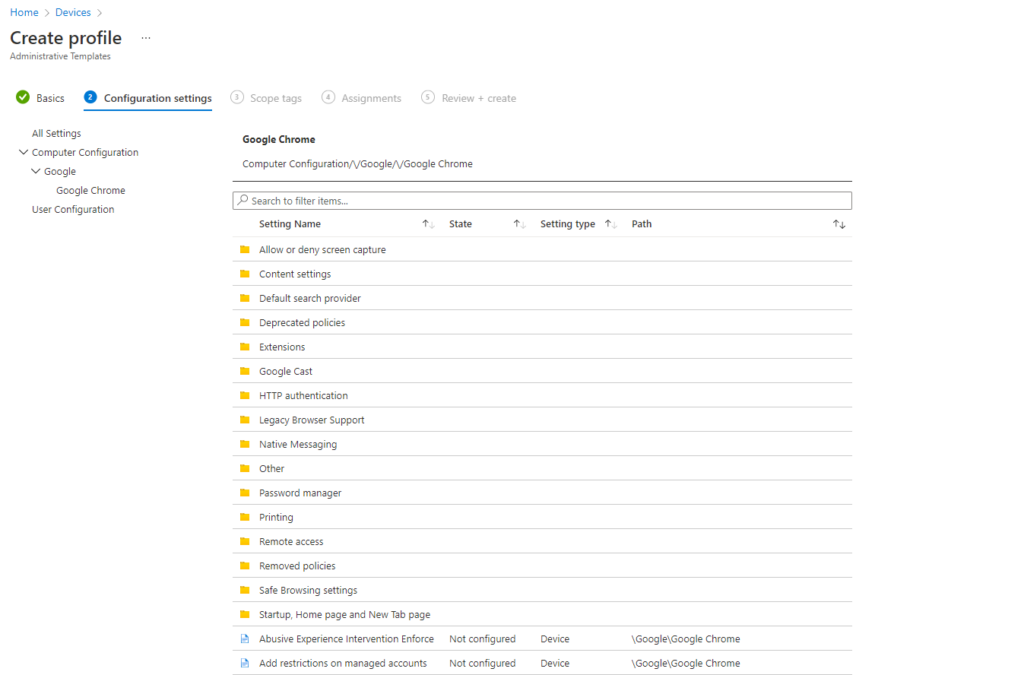
Task: Click the Path column header text
Action: [641, 224]
